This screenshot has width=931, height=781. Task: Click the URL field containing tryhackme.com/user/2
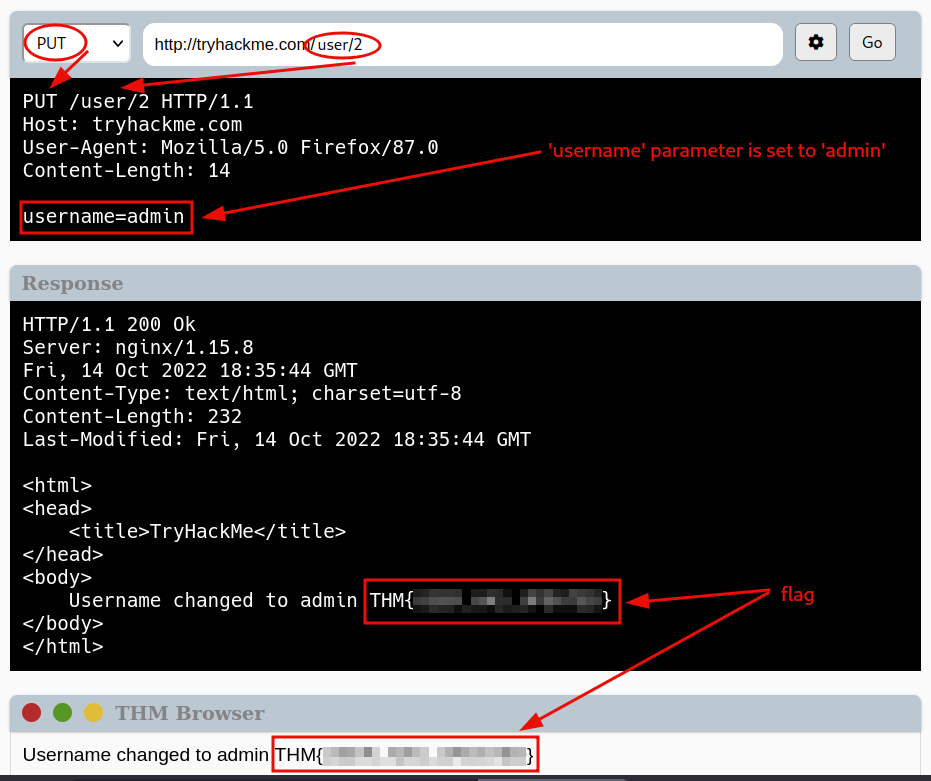click(462, 44)
